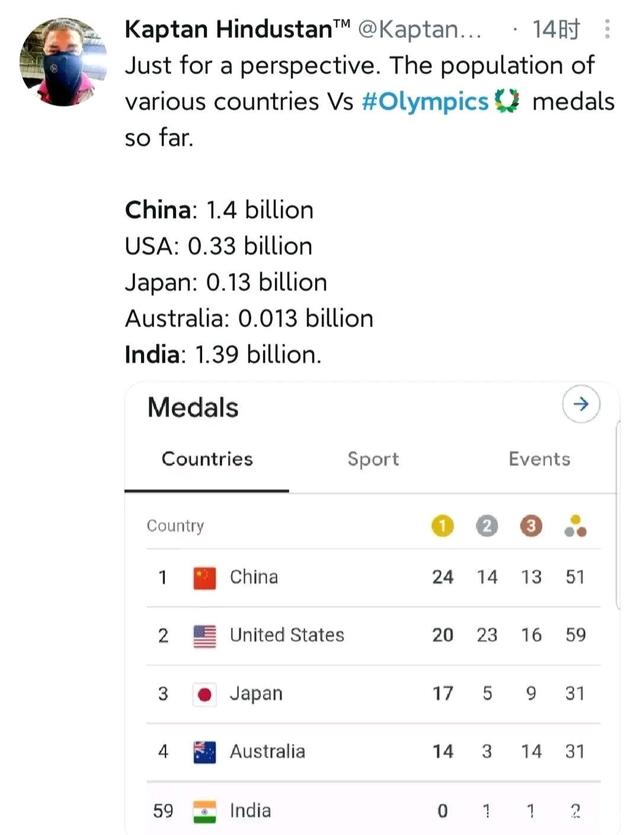The image size is (640, 835).
Task: Click the bronze medal column icon
Action: coord(531,526)
